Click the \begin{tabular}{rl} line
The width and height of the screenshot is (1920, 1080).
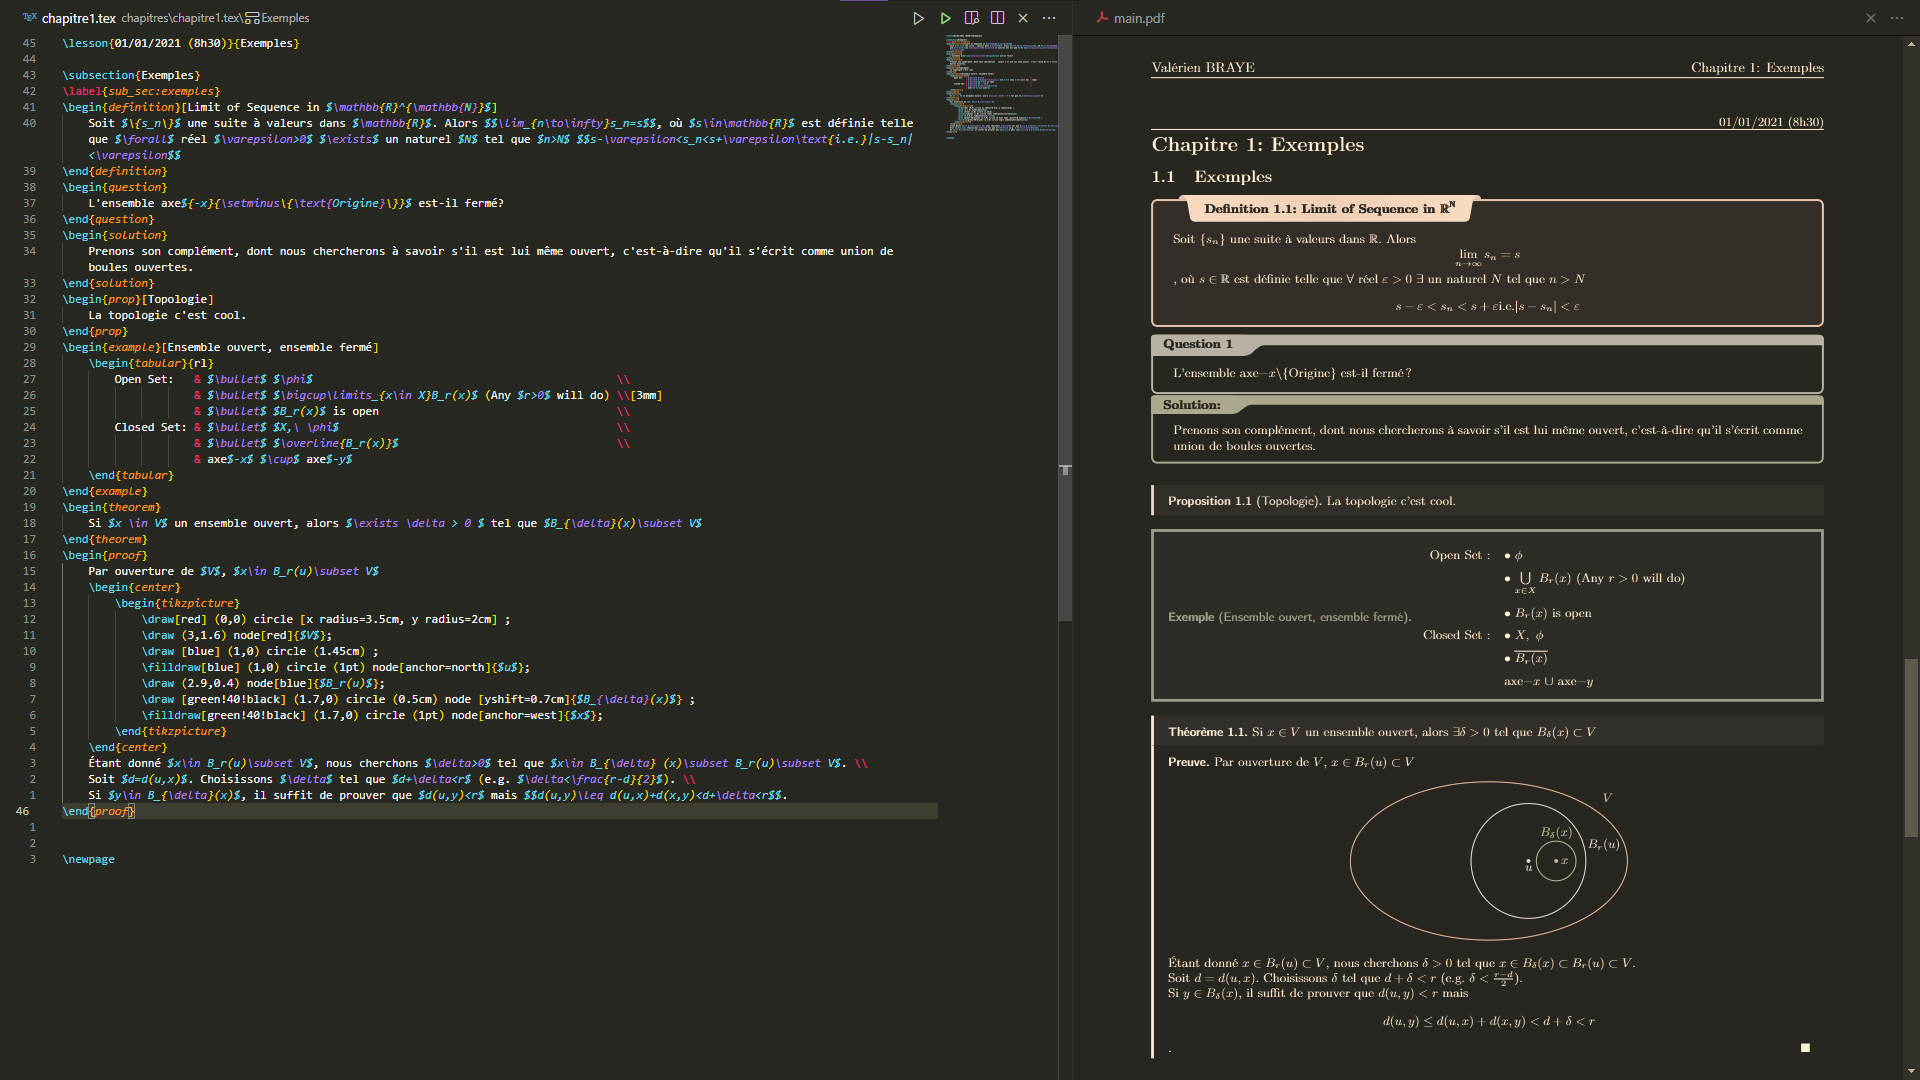point(151,363)
